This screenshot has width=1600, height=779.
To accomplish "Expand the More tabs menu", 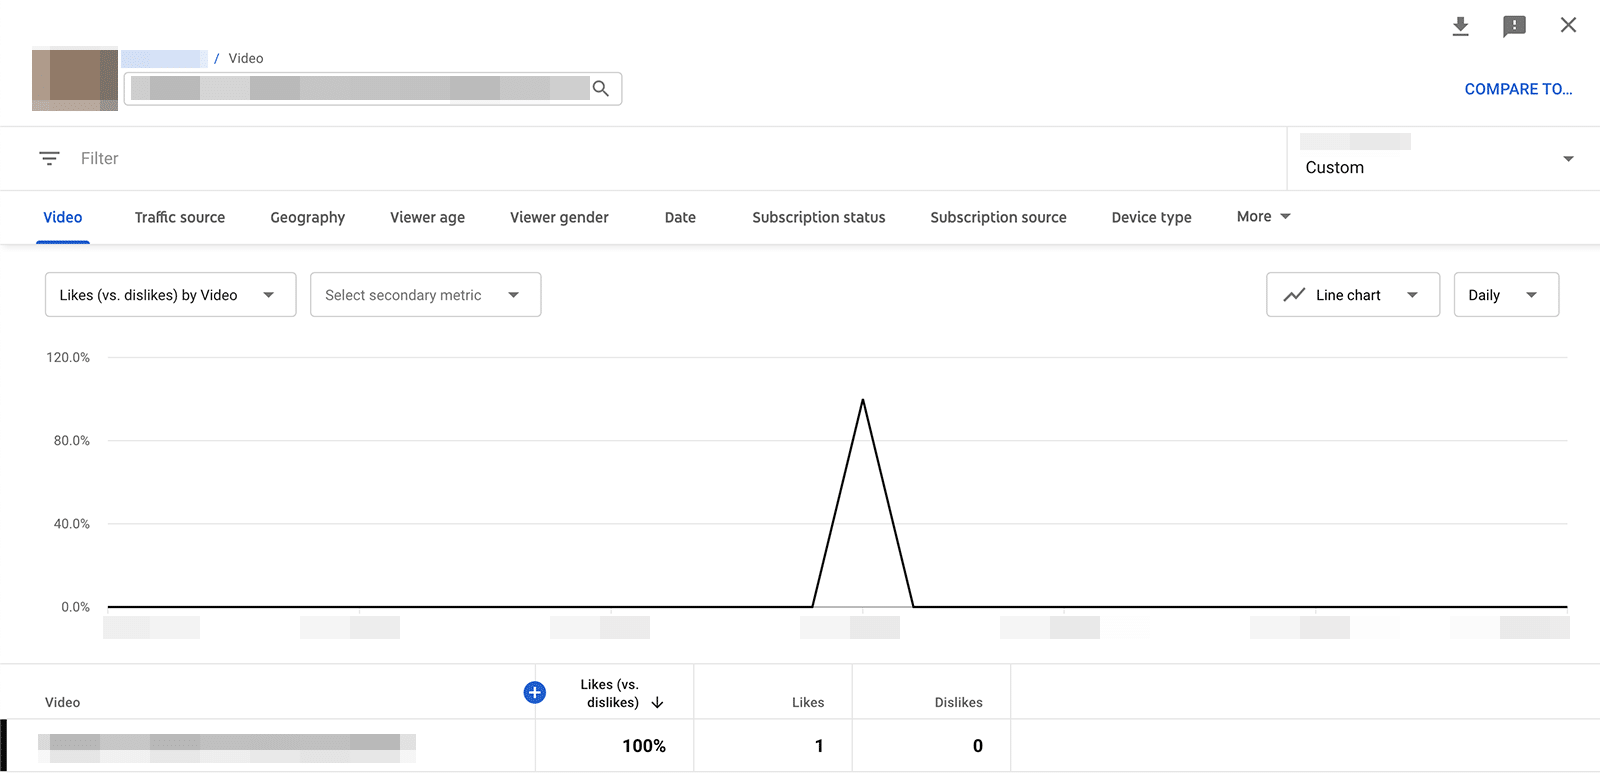I will [1263, 217].
